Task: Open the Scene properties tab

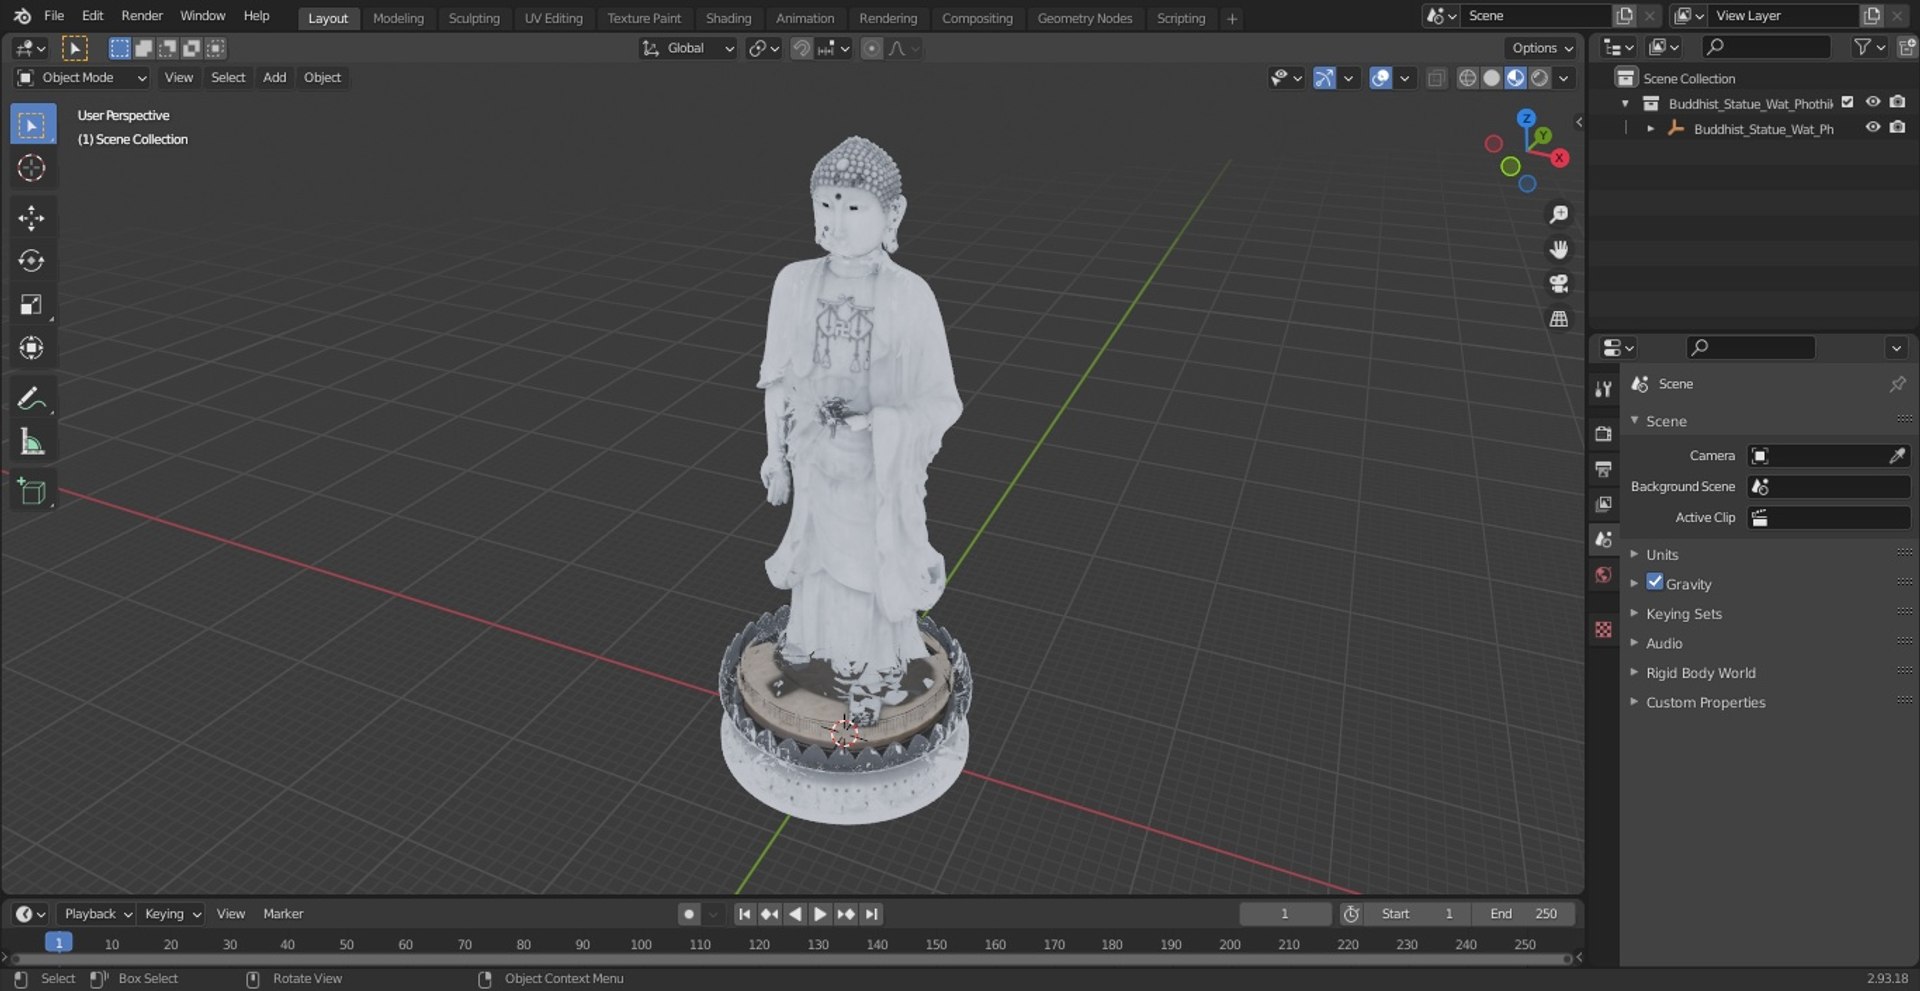Action: point(1604,539)
